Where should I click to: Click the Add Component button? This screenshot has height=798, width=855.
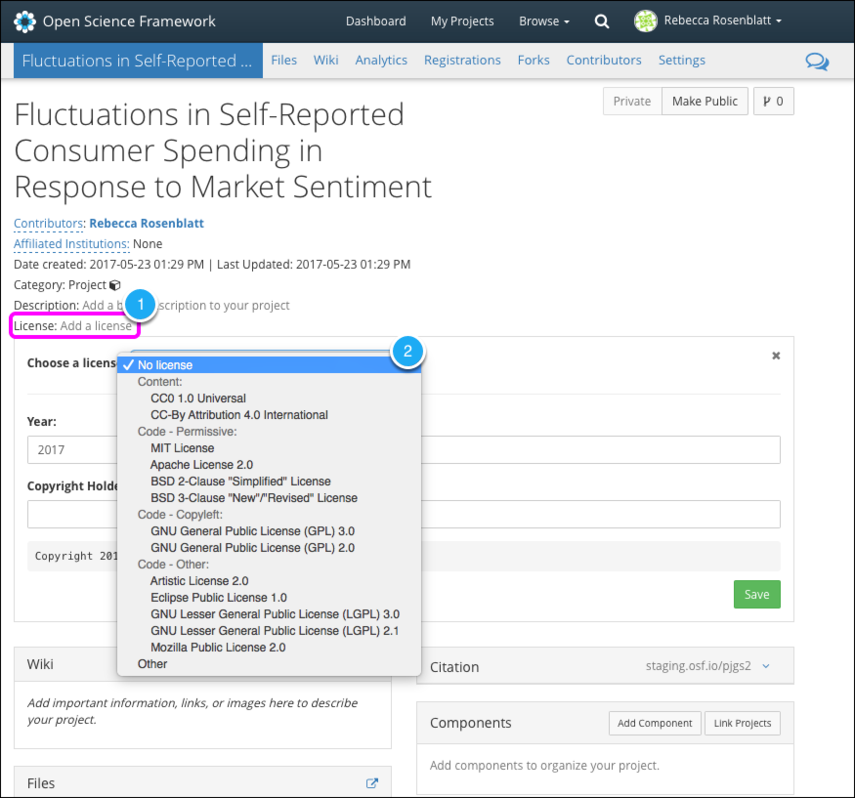coord(655,723)
